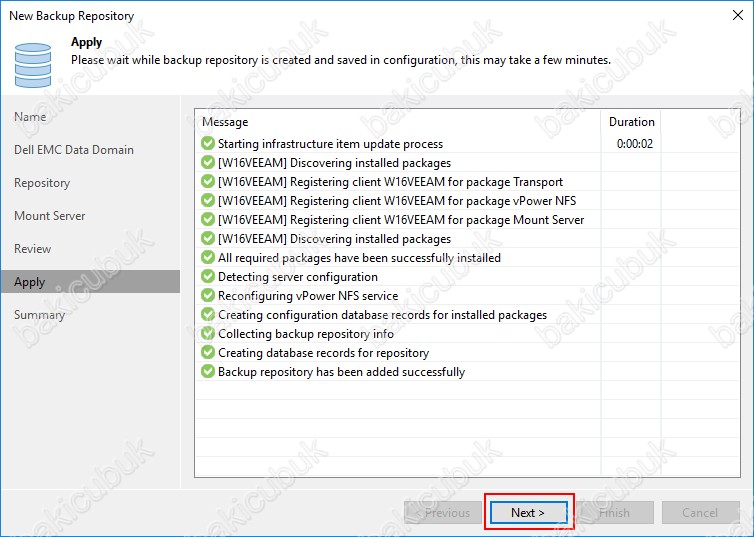Select the Mount Server wizard step
Screen dimensions: 754x537
pos(50,216)
